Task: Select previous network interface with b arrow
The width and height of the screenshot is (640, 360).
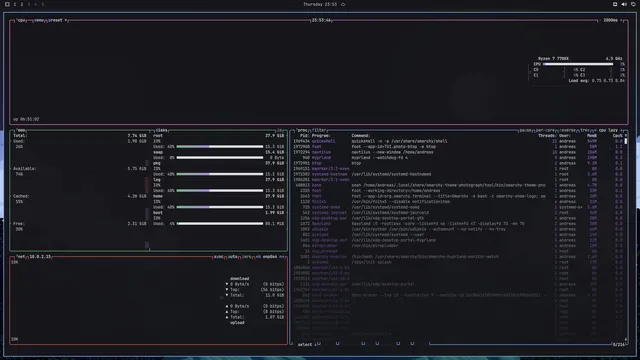Action: point(258,257)
